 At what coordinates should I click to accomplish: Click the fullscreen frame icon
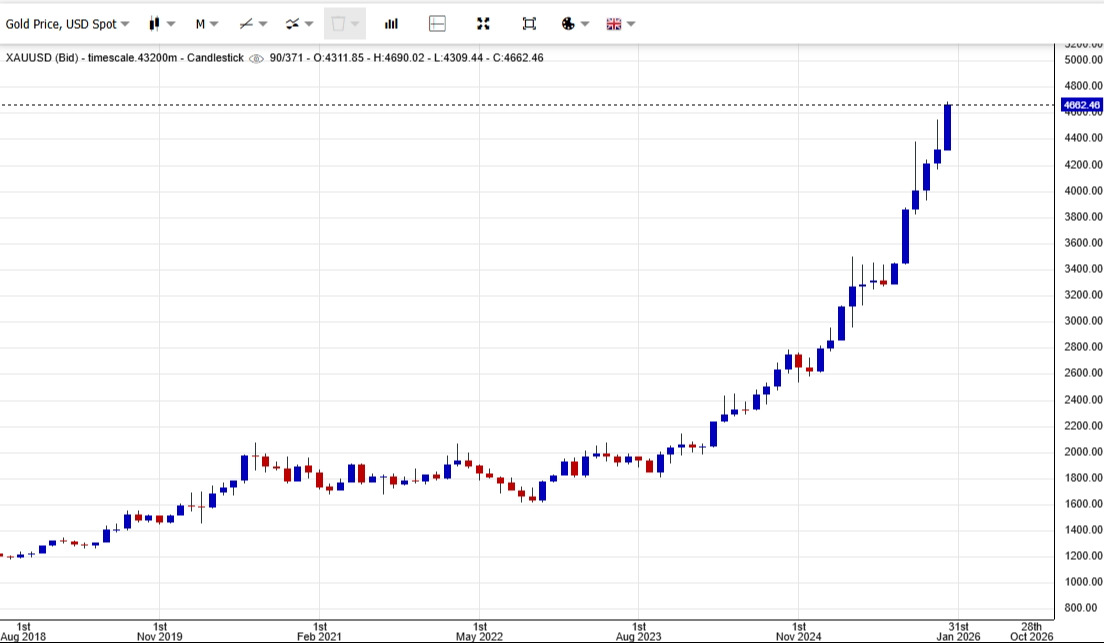click(529, 23)
